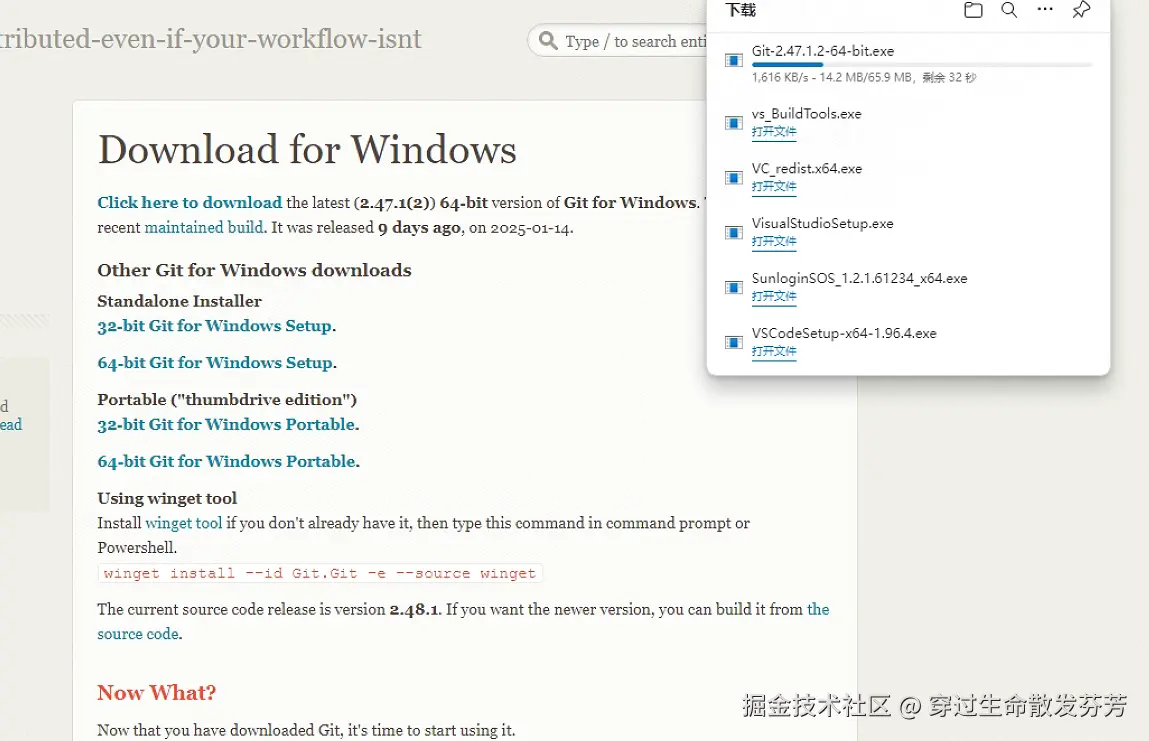Viewport: 1149px width, 741px height.
Task: Click the download speed status text
Action: click(x=864, y=77)
